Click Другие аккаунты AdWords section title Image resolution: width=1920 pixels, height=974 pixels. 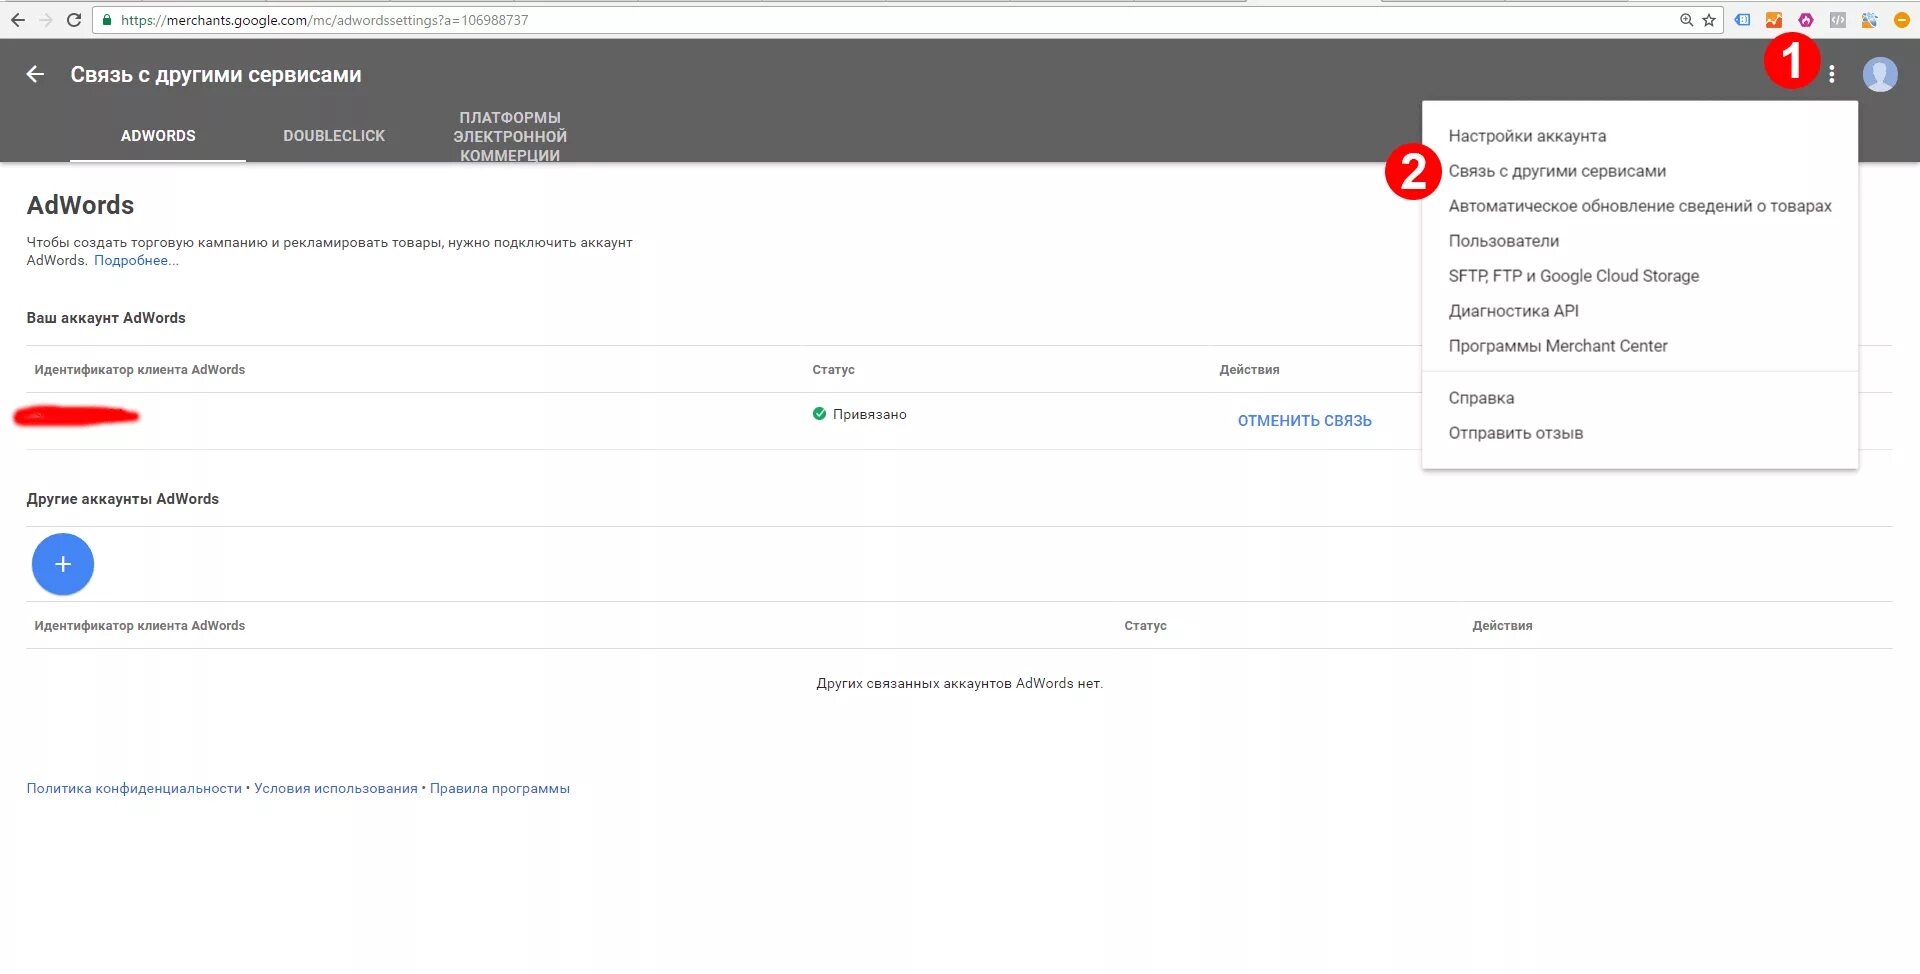122,499
